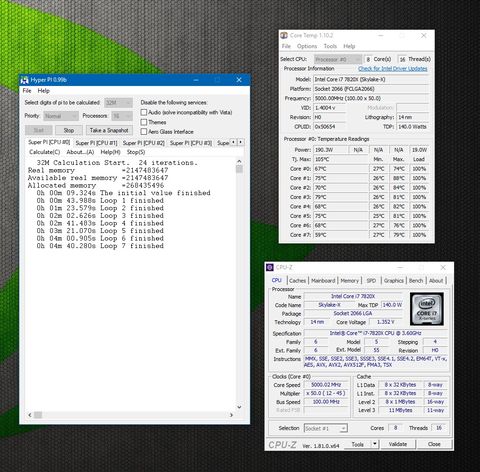Click the down arrow of the log scrollbar
This screenshot has height=472, width=480.
pyautogui.click(x=239, y=407)
